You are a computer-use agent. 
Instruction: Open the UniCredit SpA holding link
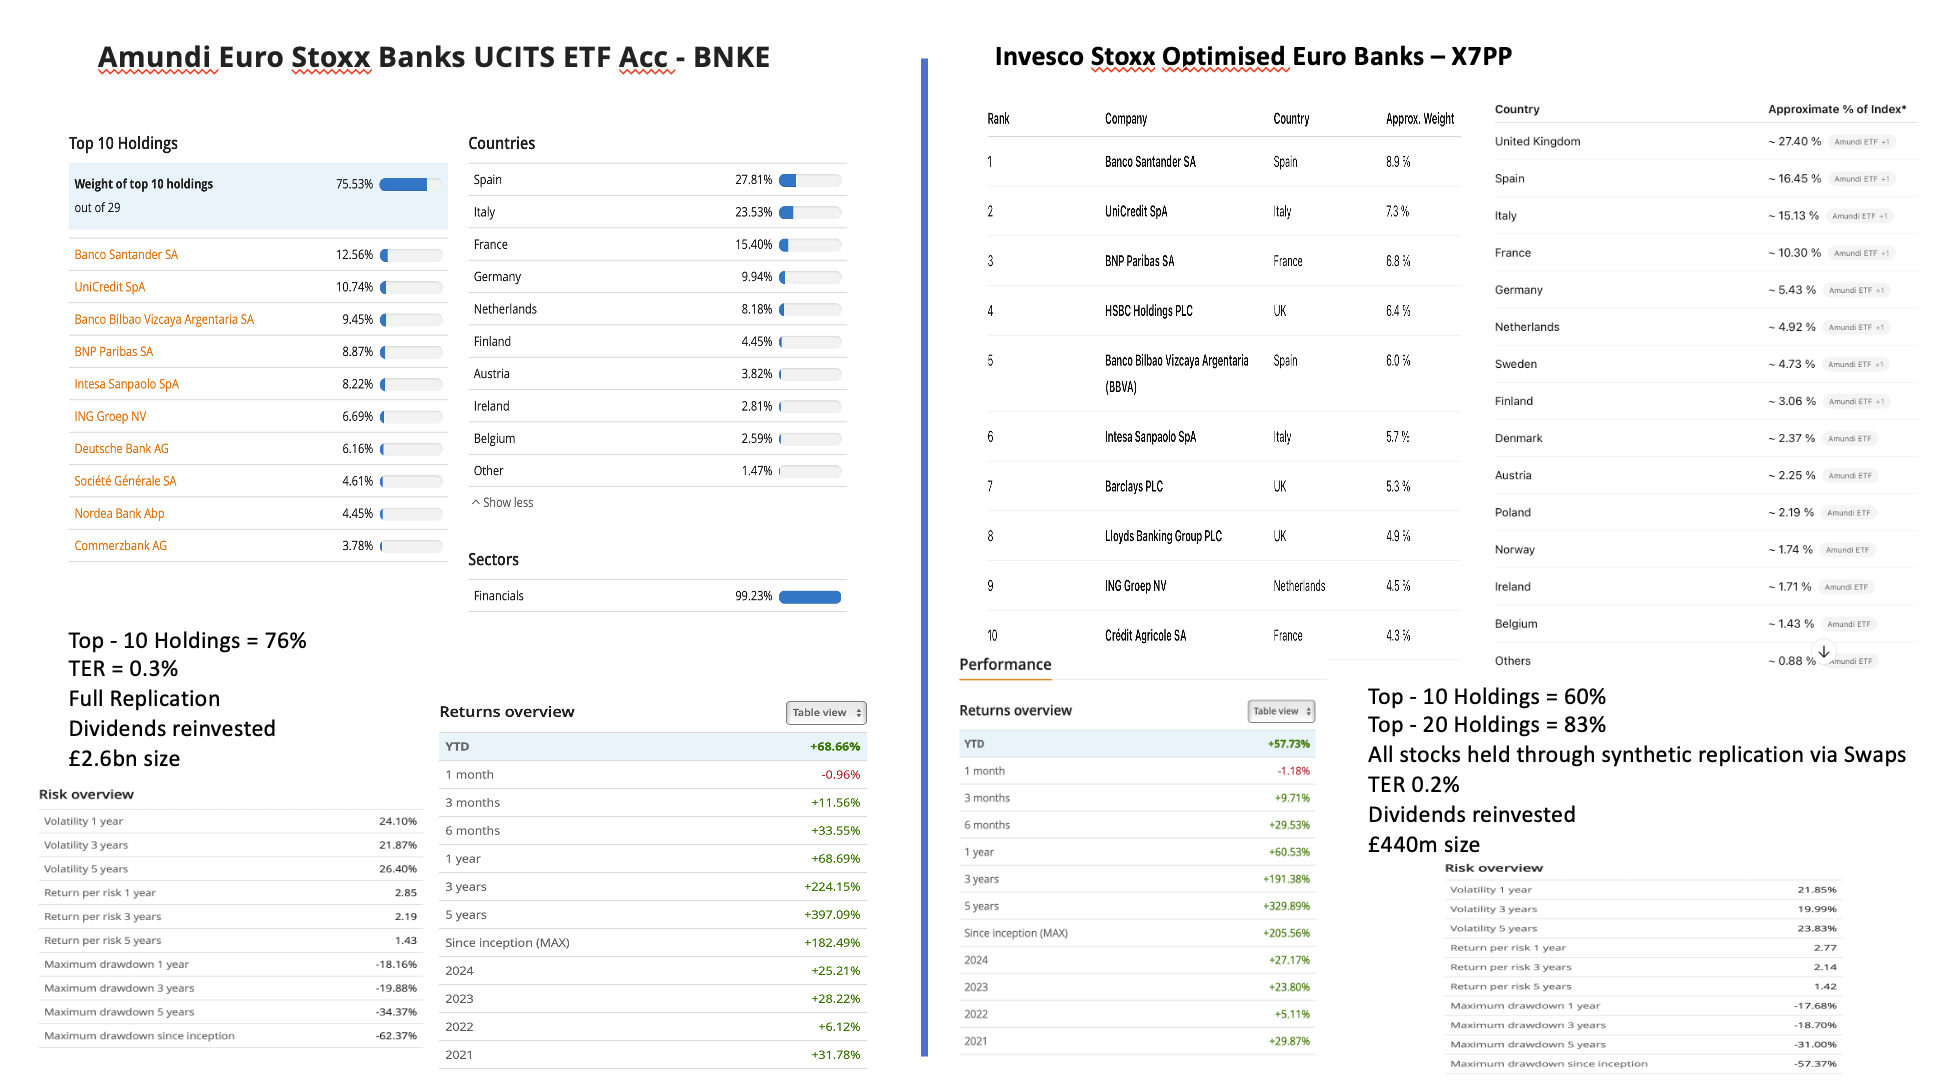tap(110, 287)
